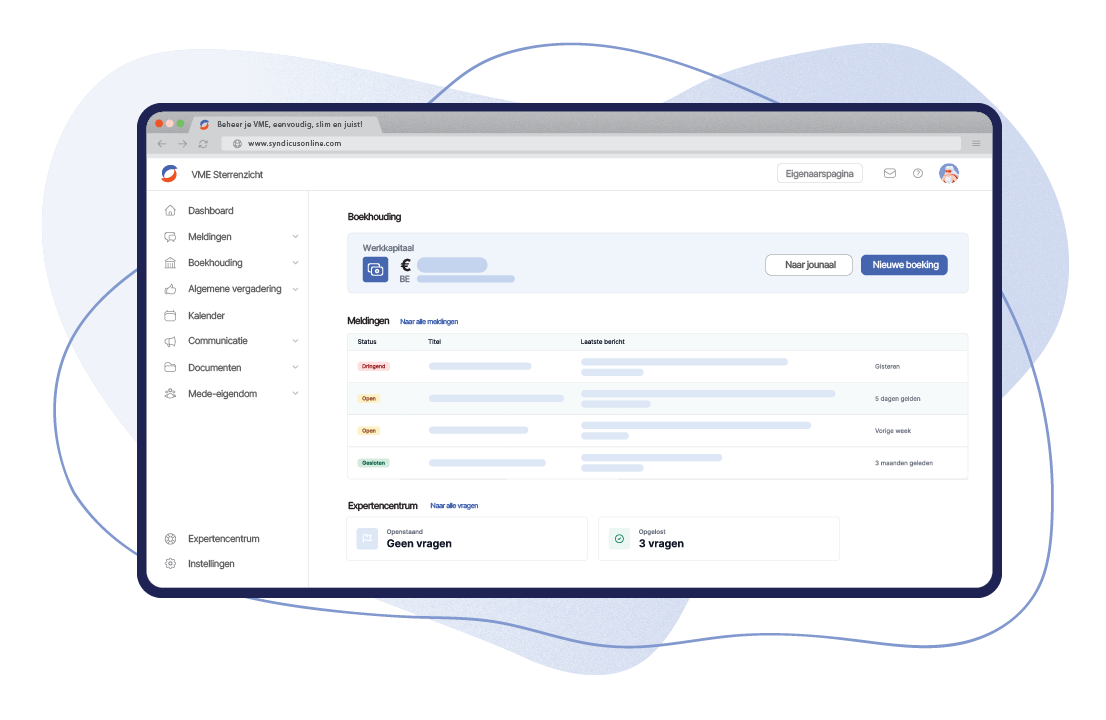1106x720 pixels.
Task: Click the Nieuwe boeking button
Action: point(904,265)
